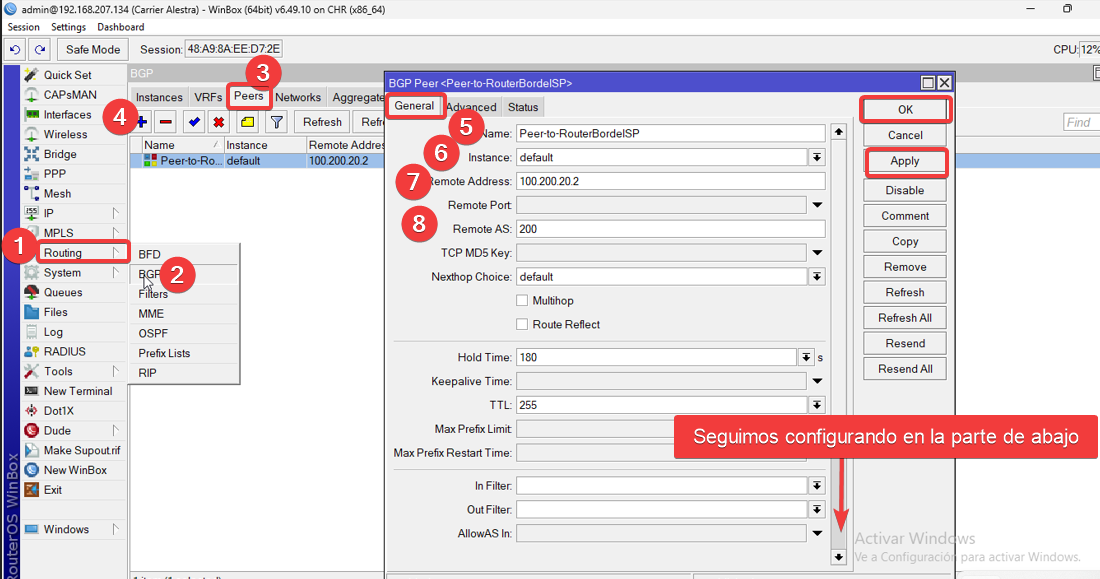Expand the Remote Port field arrow
1100x579 pixels.
(817, 206)
